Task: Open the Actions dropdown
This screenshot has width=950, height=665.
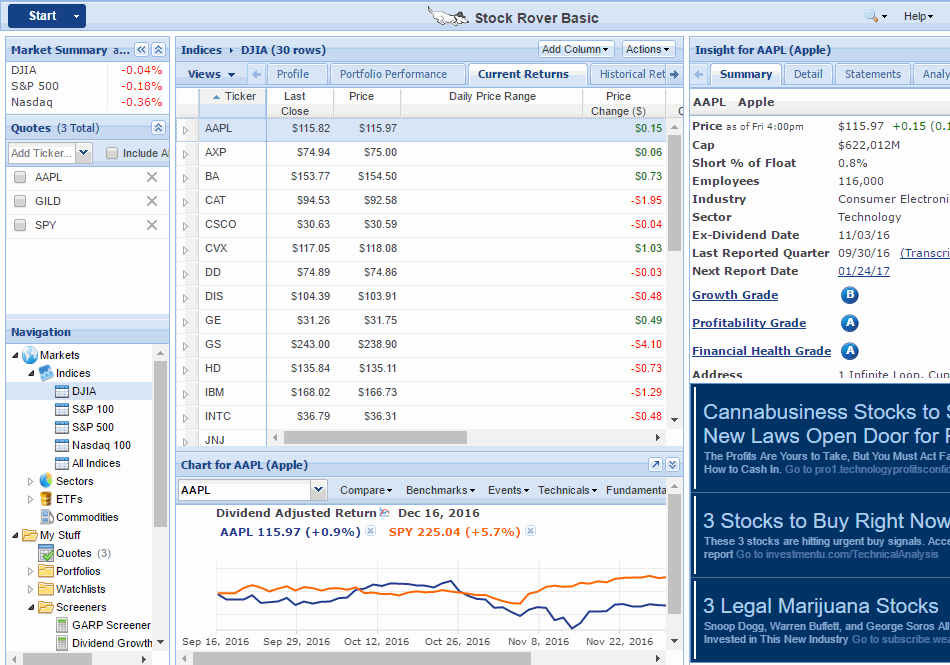Action: click(648, 49)
